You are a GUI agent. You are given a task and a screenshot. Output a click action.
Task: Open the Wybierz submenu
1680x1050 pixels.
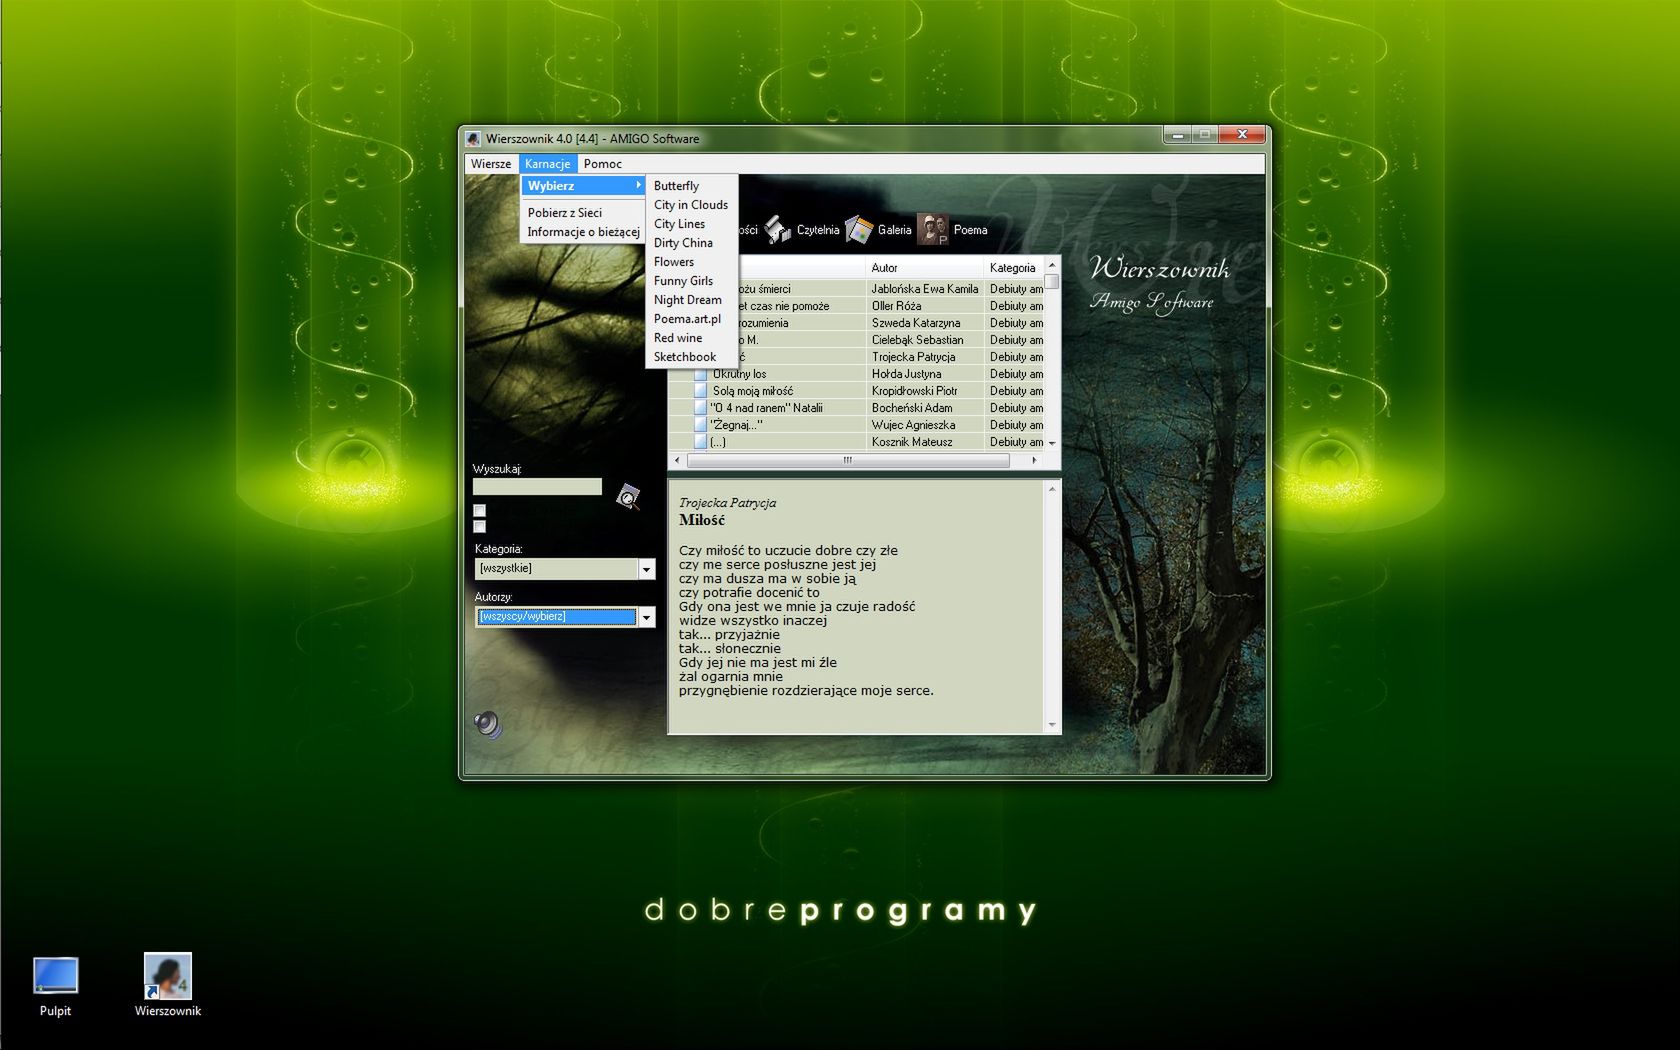pos(583,186)
